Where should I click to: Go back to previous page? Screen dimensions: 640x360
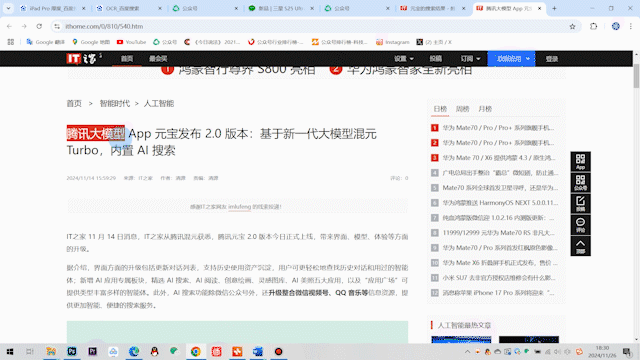[9, 26]
